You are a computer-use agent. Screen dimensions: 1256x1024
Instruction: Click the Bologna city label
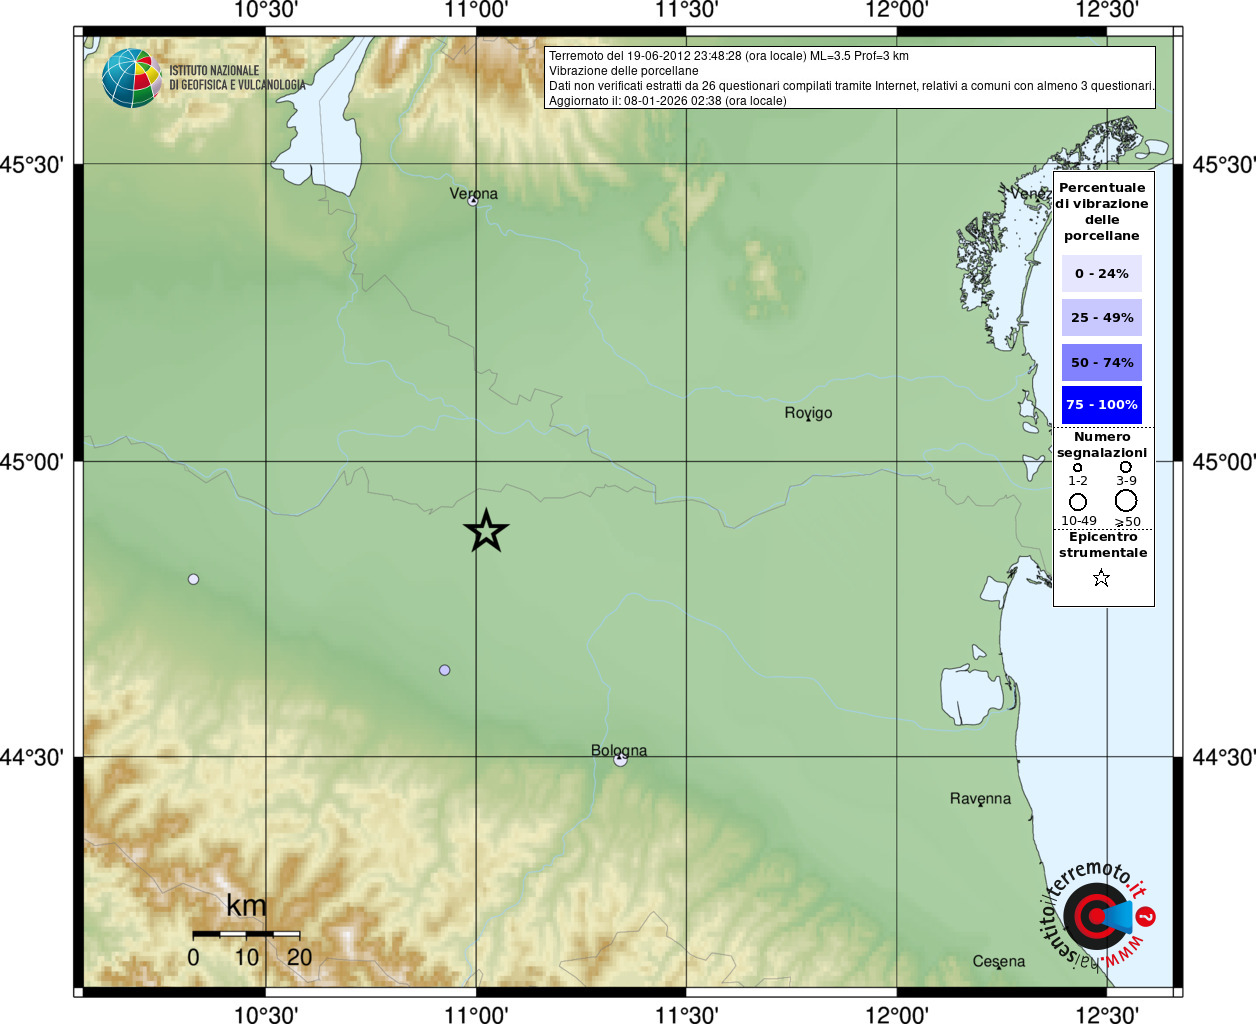point(619,750)
